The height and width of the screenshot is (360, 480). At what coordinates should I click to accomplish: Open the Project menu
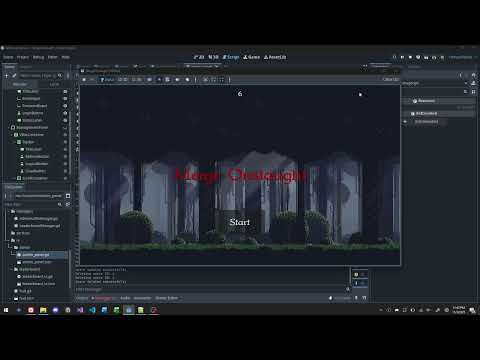click(x=23, y=57)
